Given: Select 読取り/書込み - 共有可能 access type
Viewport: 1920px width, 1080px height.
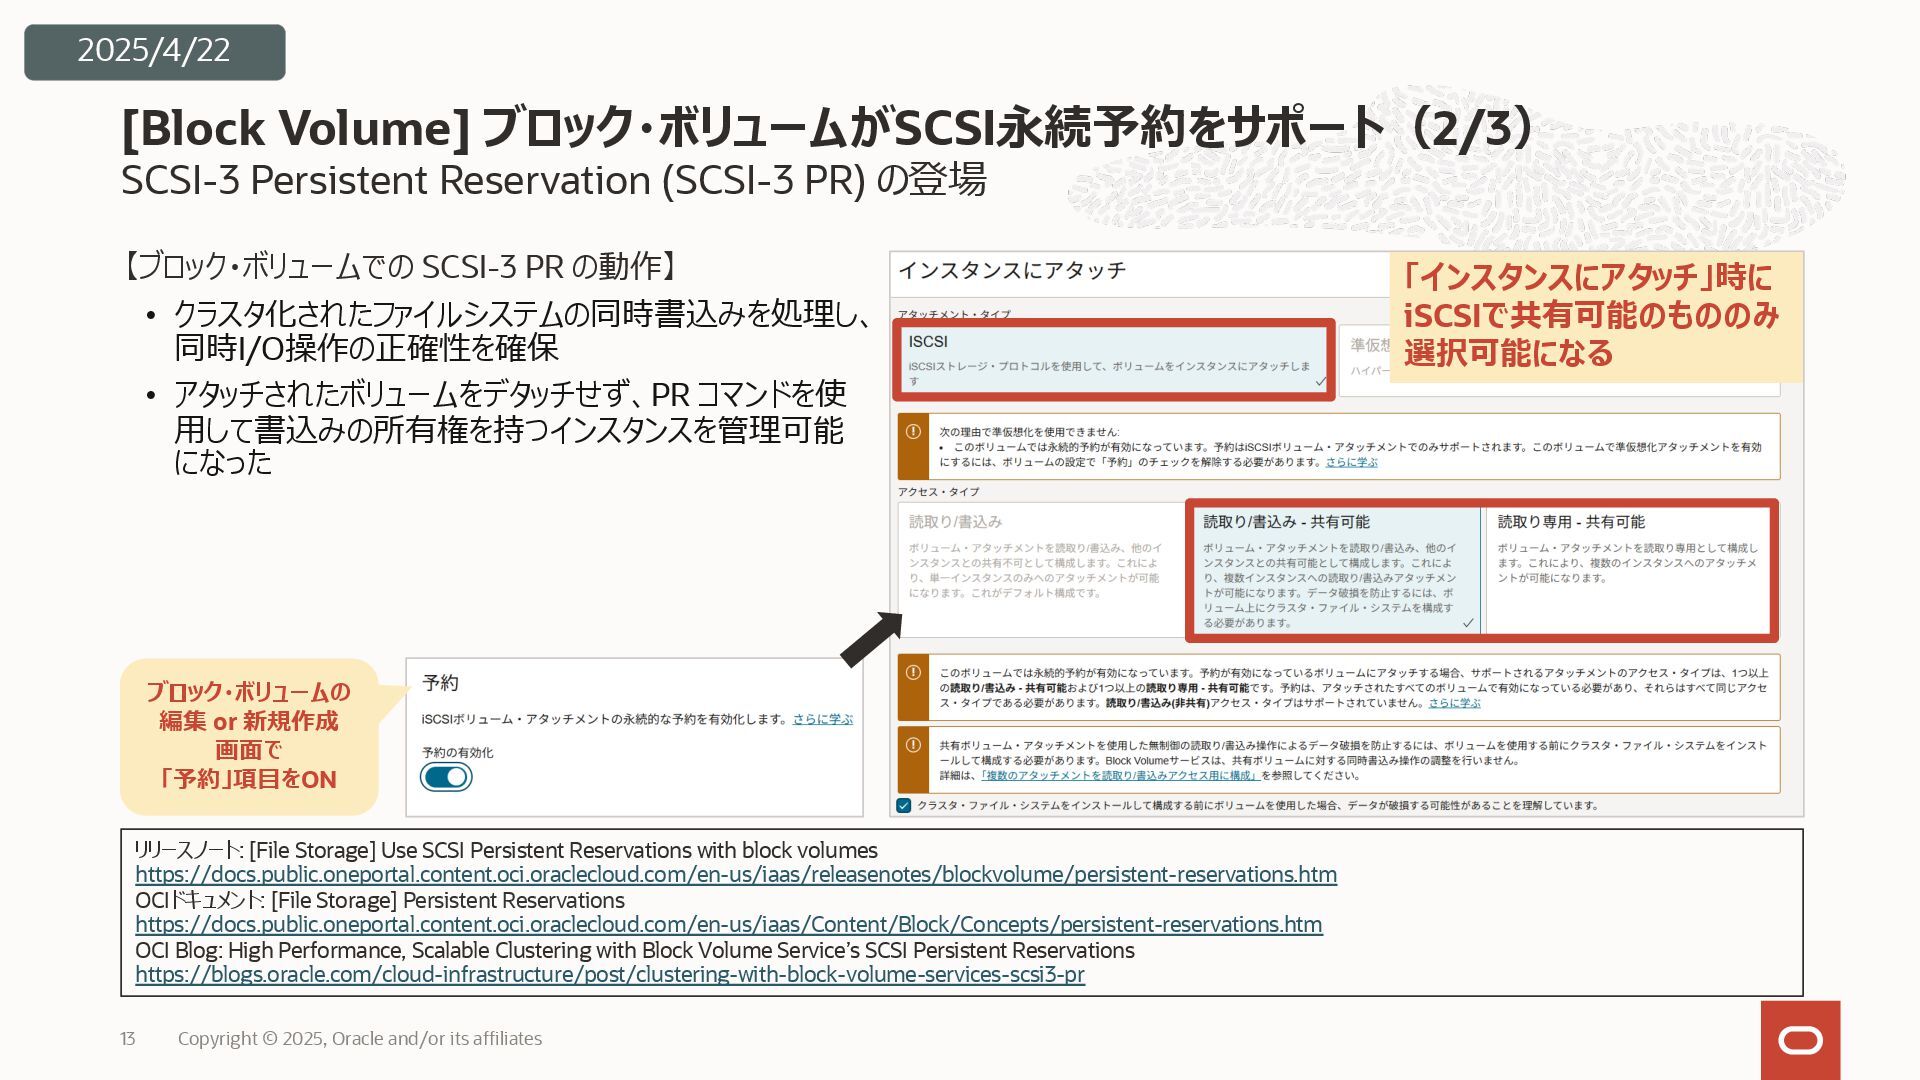Looking at the screenshot, I should (1333, 570).
